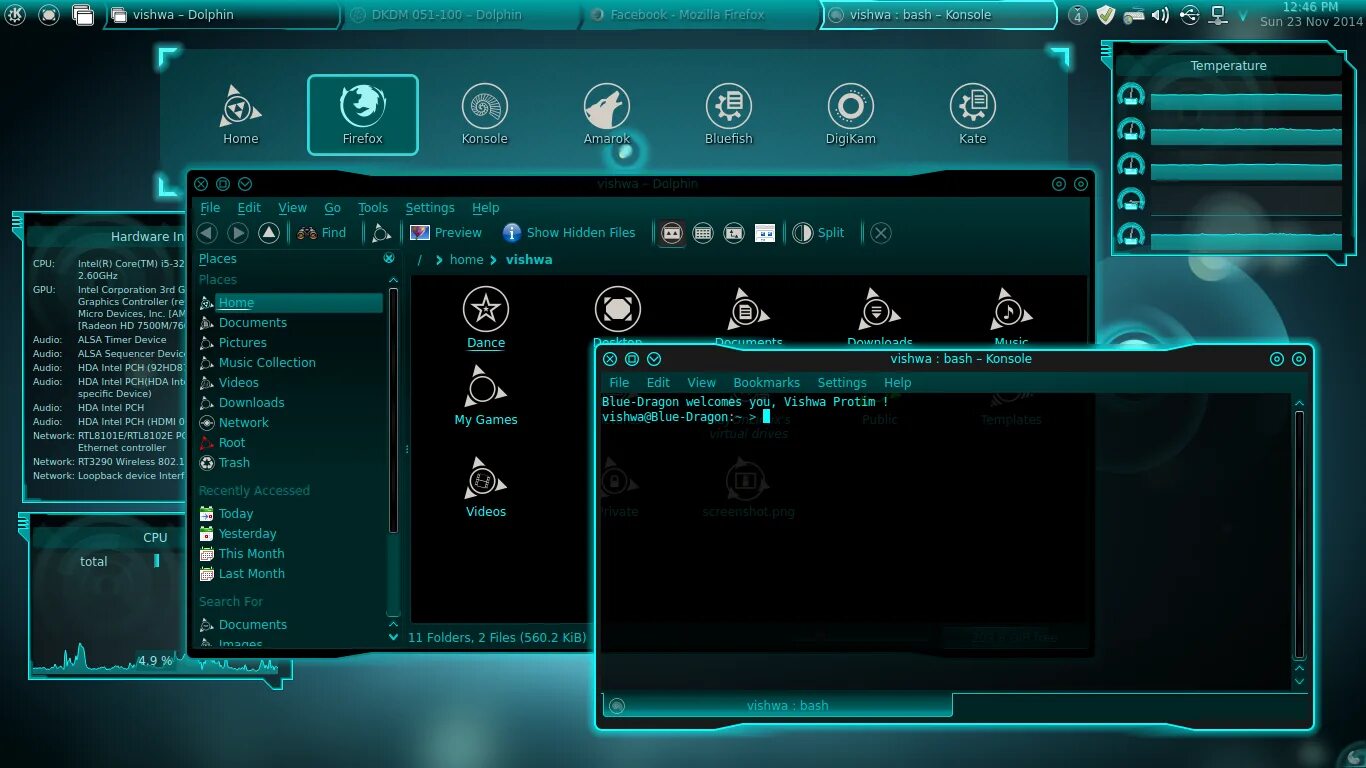
Task: Select the vishwa : bash Konsole tab
Action: coord(777,706)
